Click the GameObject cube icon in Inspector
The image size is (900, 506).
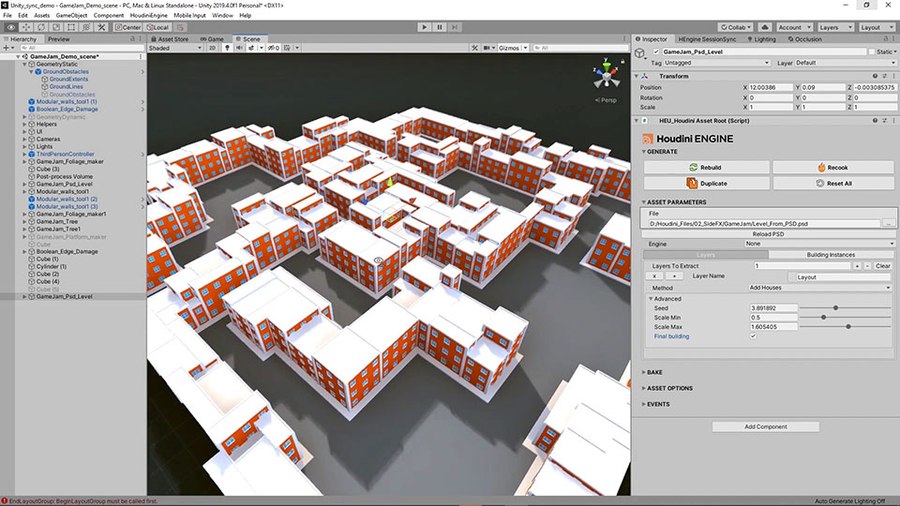point(641,53)
